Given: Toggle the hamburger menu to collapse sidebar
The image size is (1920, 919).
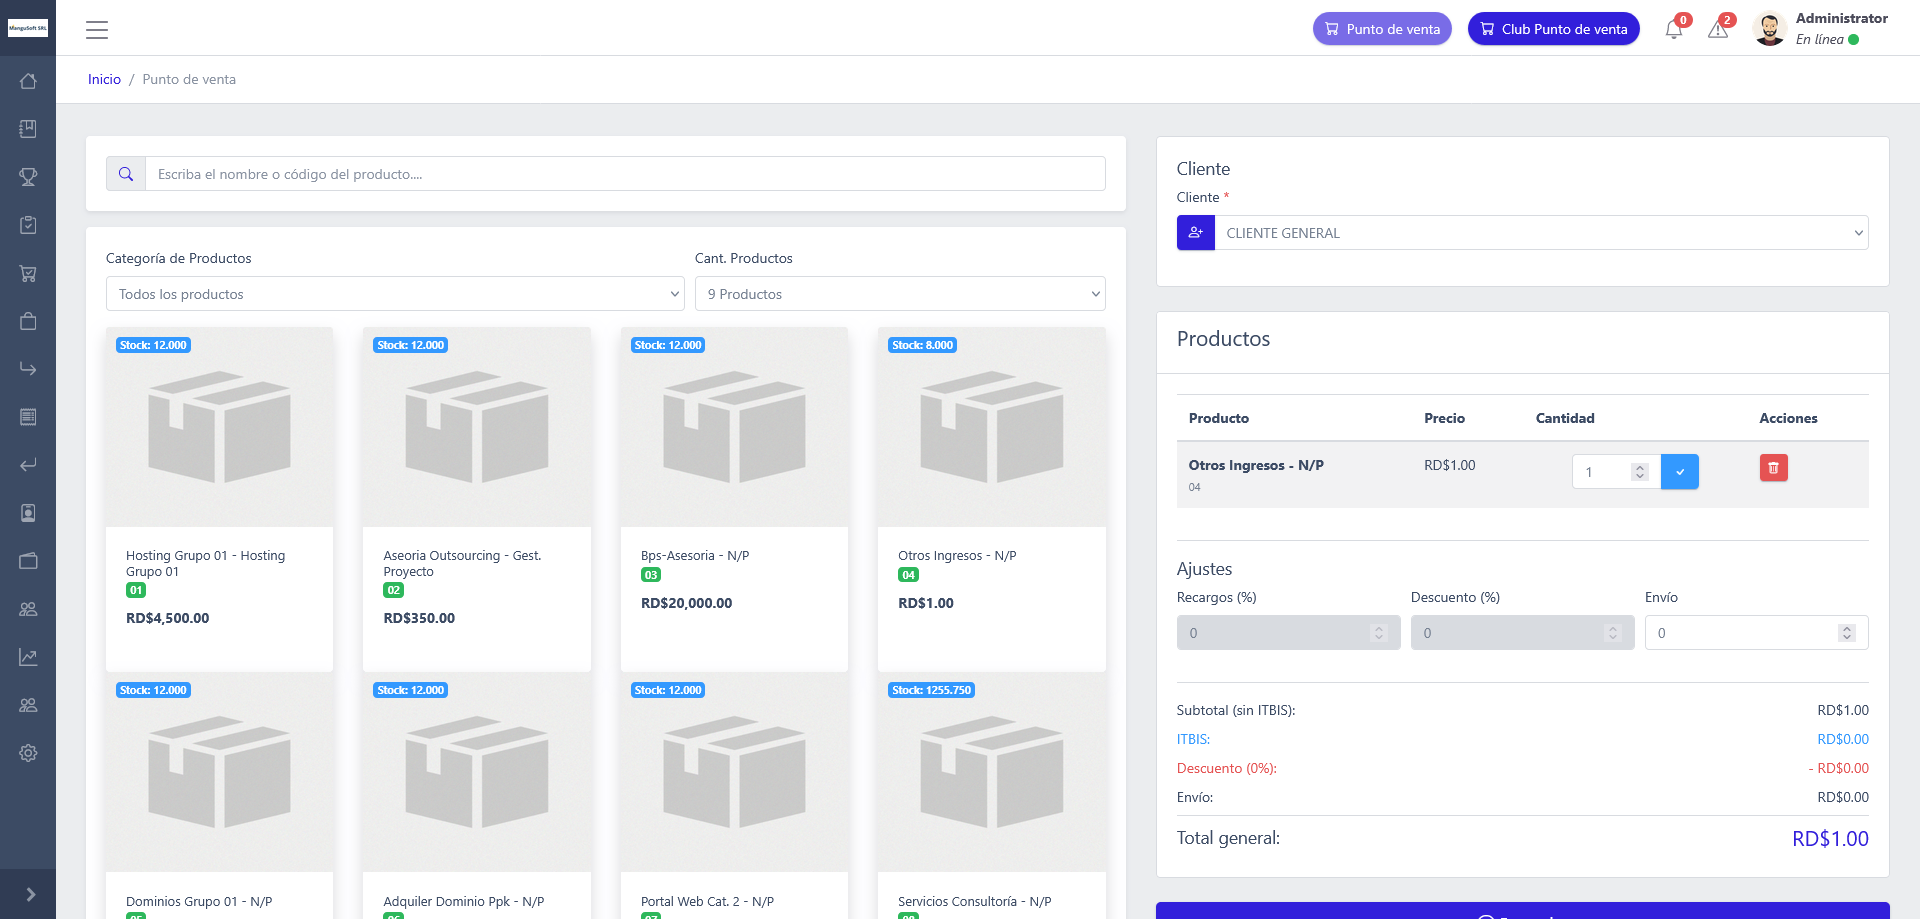Looking at the screenshot, I should [97, 30].
